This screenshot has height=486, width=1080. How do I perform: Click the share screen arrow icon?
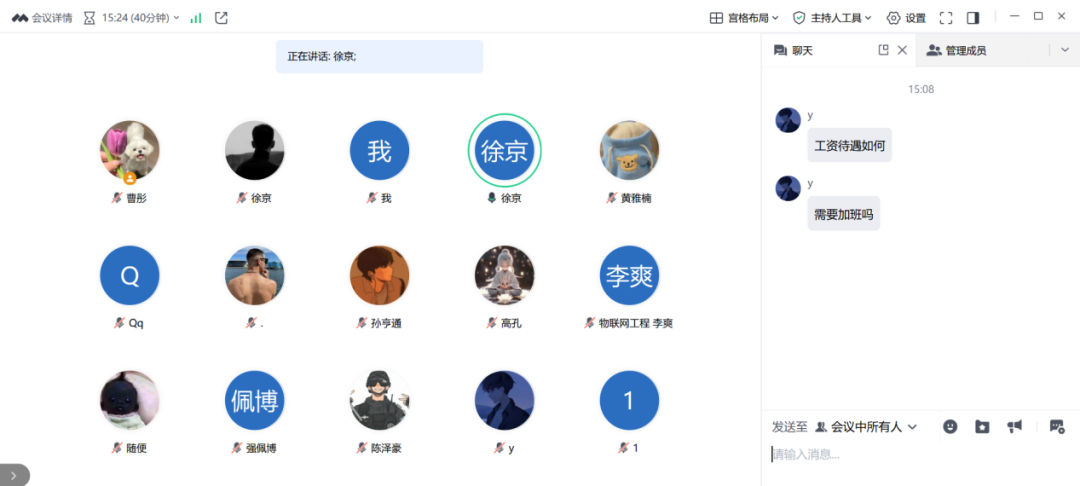[x=221, y=18]
